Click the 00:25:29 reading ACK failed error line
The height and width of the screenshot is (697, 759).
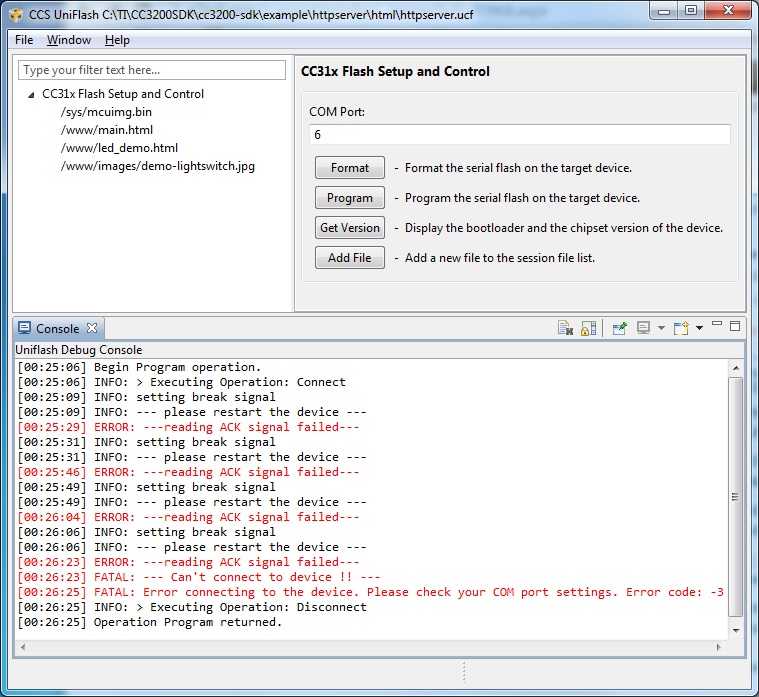coord(188,427)
